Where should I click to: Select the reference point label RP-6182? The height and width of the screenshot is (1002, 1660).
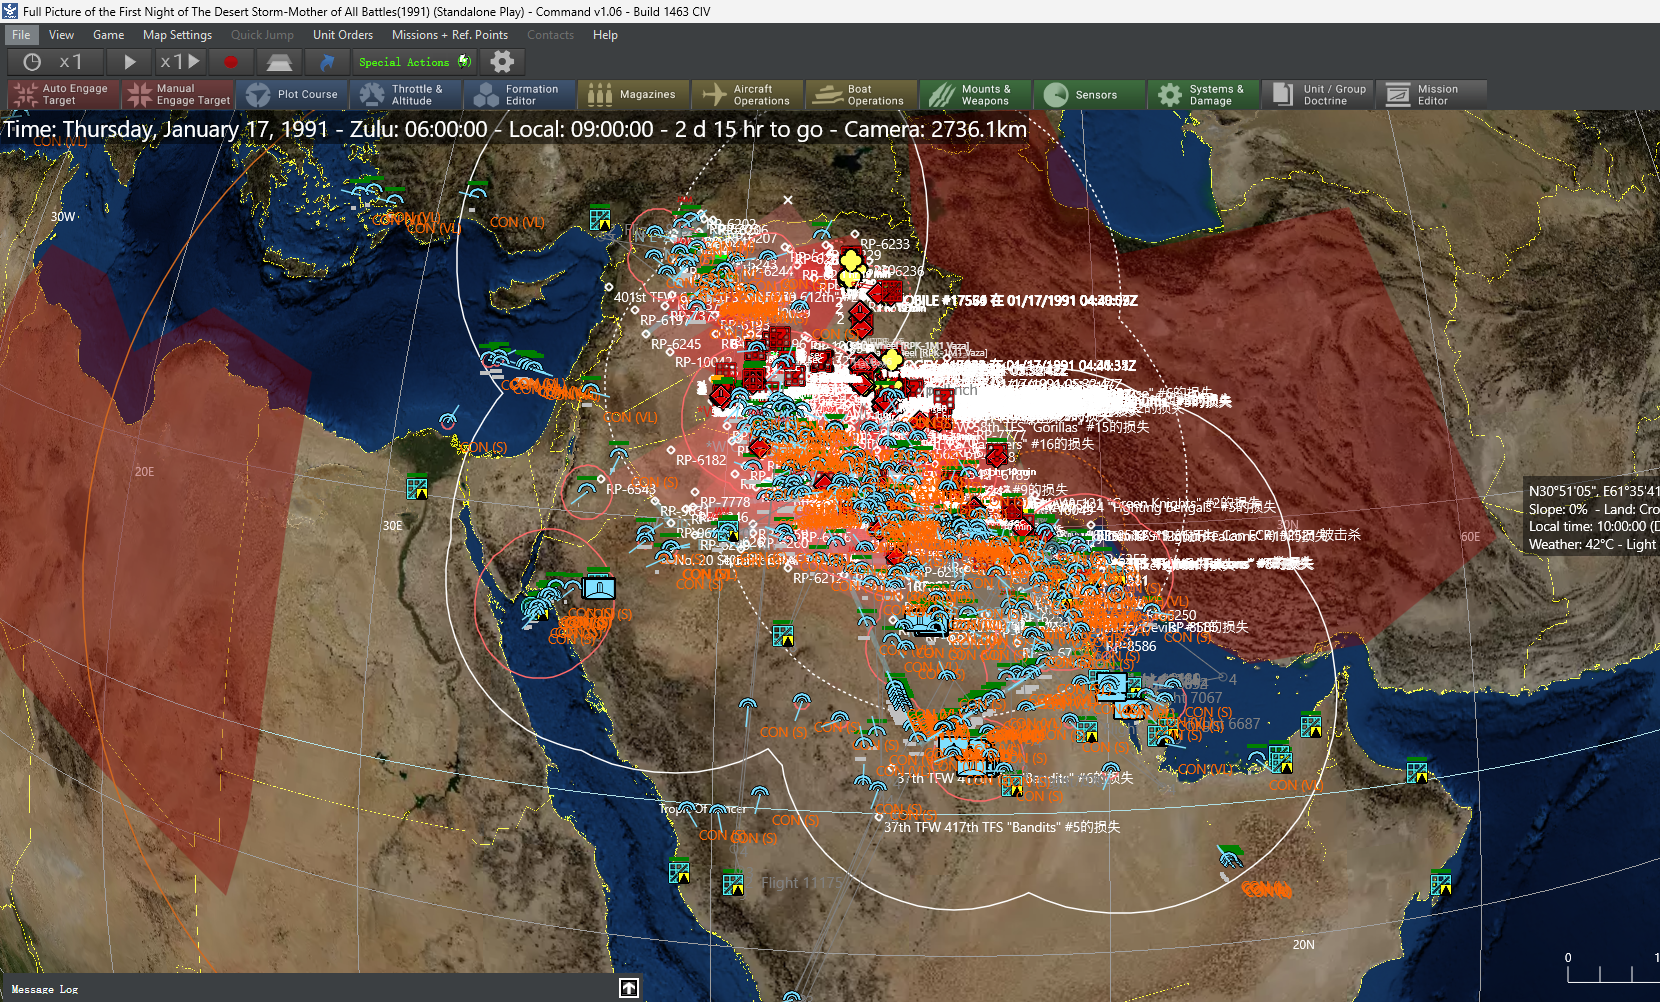click(x=701, y=460)
